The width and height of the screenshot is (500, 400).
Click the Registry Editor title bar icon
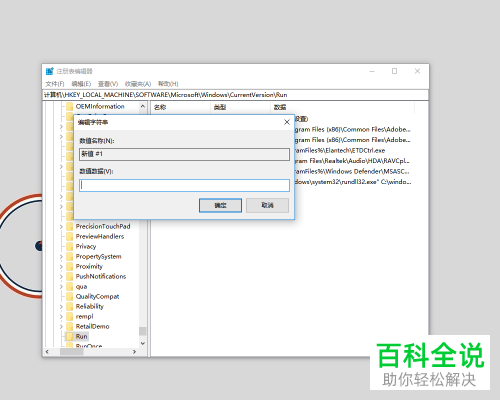tap(50, 71)
